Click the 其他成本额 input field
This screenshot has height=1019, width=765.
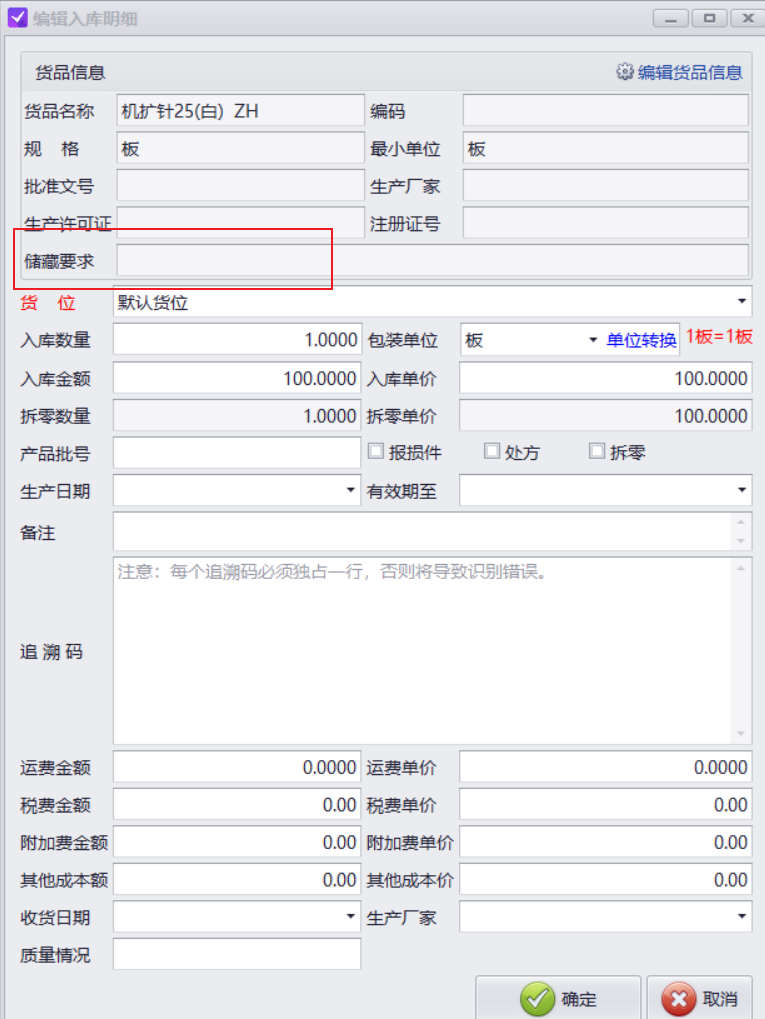[x=237, y=879]
